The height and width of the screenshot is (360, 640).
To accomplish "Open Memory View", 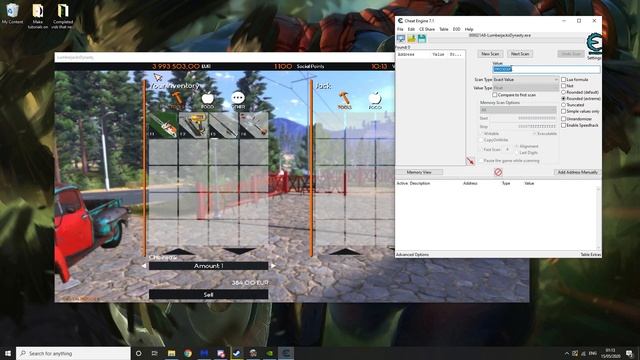I will pyautogui.click(x=419, y=172).
